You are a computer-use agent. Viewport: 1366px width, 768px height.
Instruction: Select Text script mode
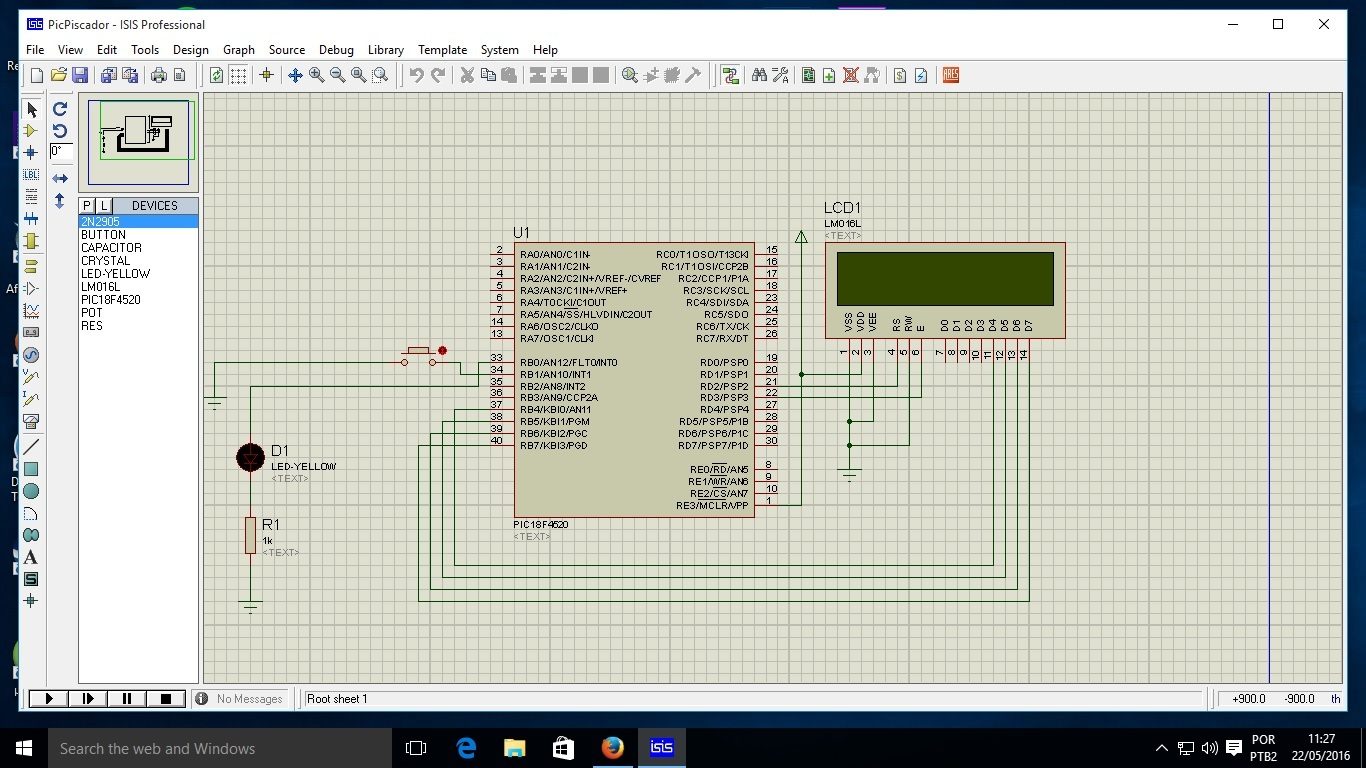[x=31, y=197]
